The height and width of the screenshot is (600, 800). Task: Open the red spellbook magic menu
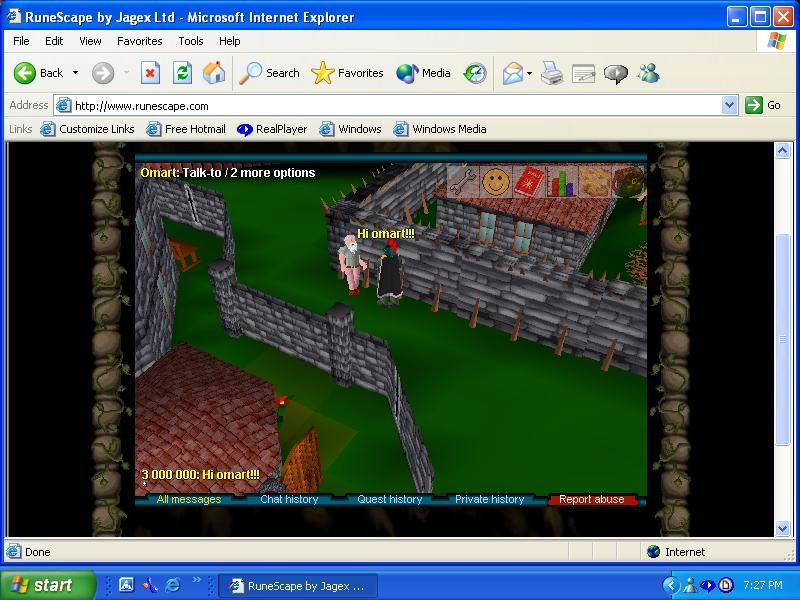pos(529,181)
